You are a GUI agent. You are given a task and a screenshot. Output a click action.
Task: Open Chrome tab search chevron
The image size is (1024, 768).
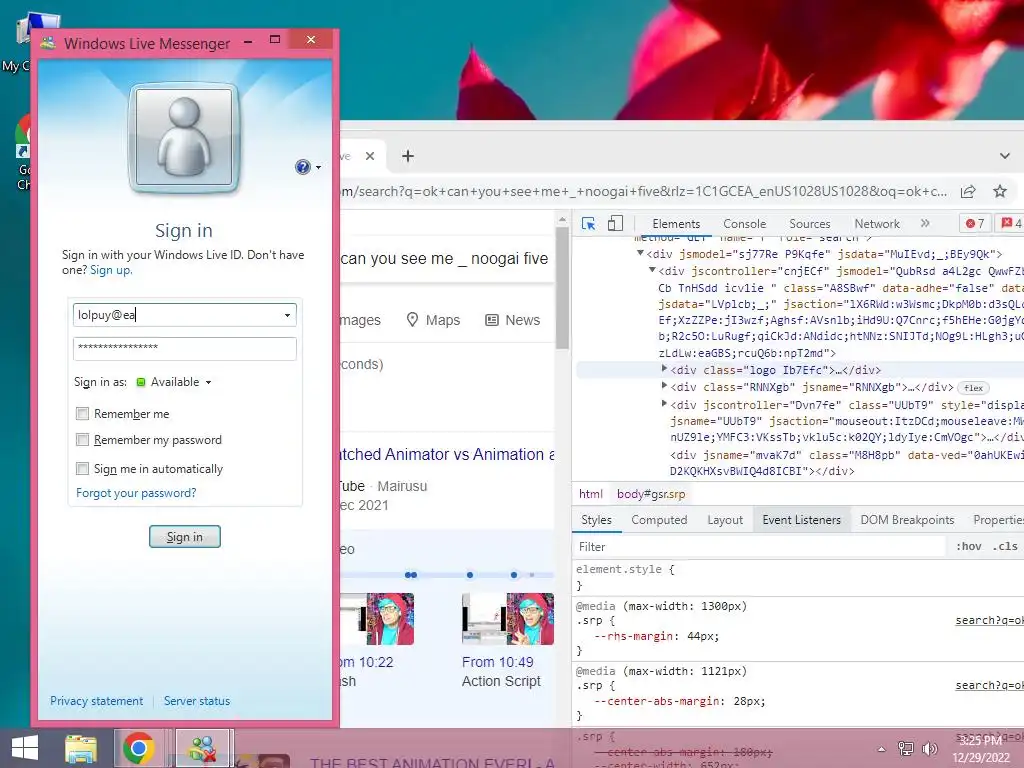[1004, 156]
